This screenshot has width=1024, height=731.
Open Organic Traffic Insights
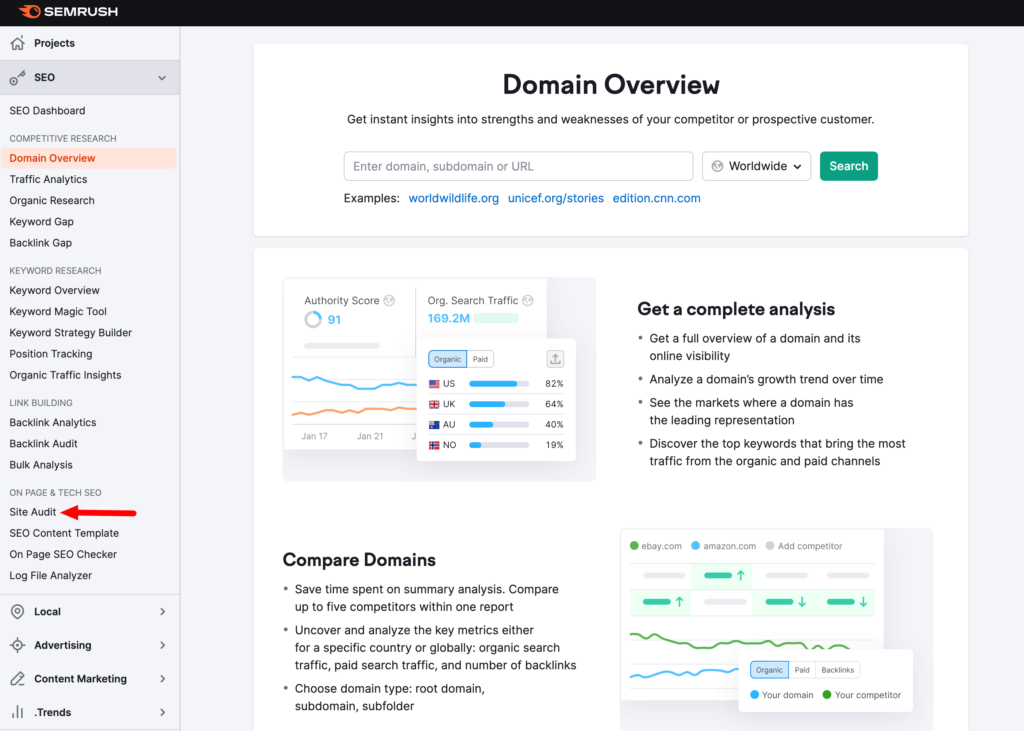pos(65,375)
